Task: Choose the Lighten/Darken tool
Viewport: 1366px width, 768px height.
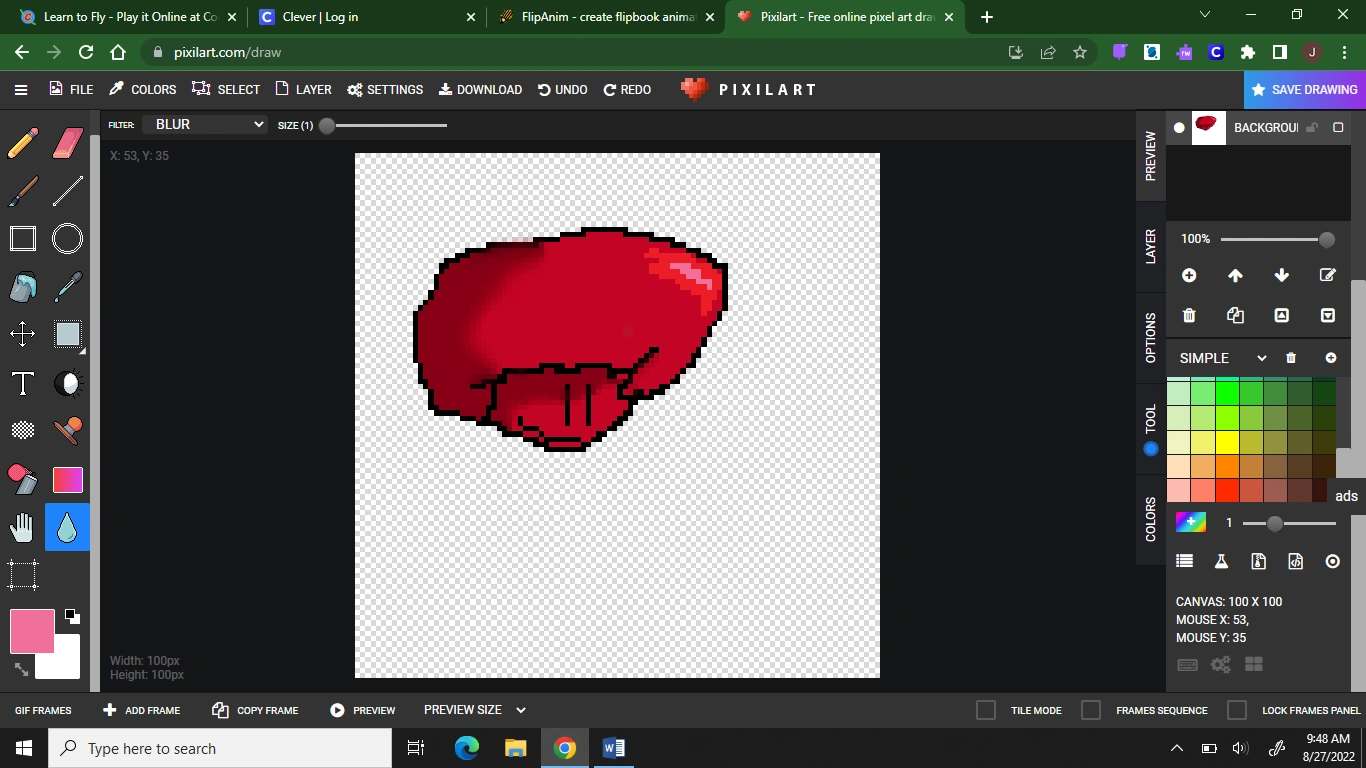Action: tap(66, 383)
